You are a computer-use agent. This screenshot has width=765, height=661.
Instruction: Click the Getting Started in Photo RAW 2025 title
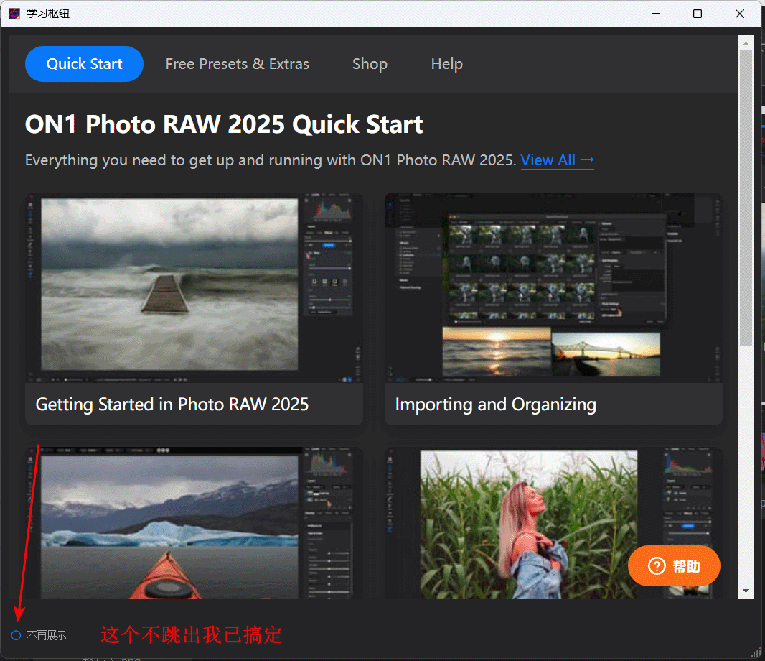[172, 405]
